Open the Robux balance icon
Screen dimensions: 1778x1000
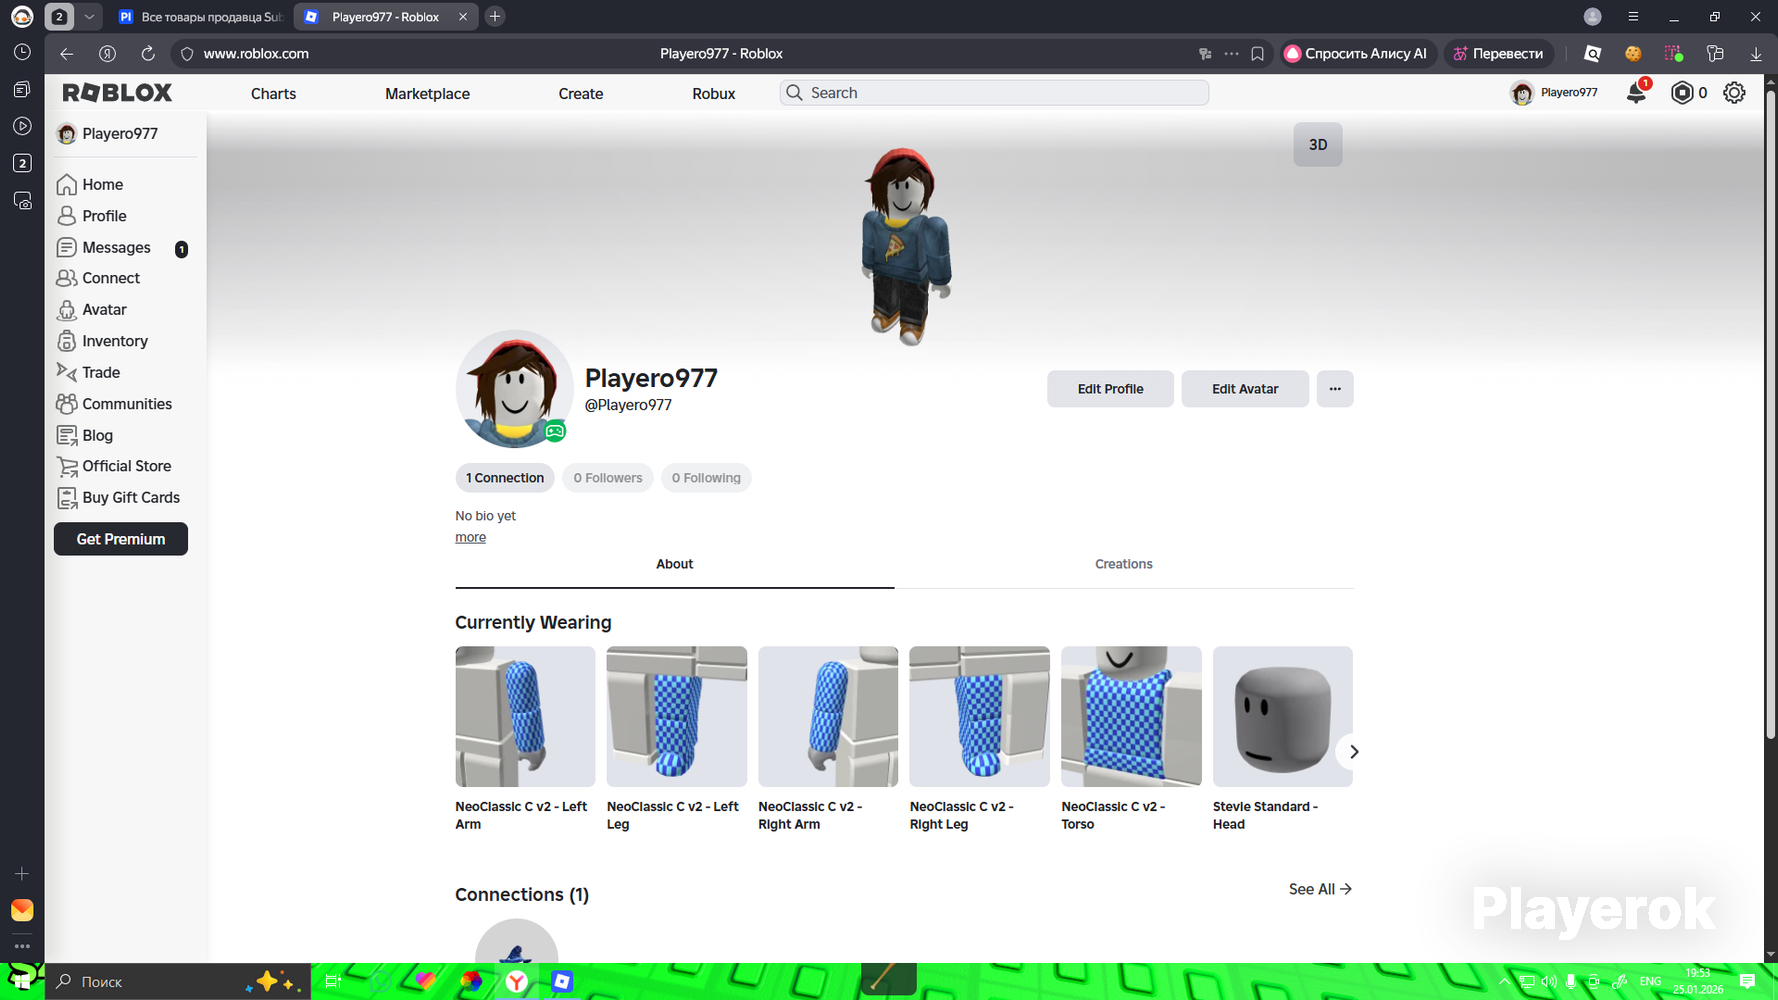click(x=1683, y=93)
